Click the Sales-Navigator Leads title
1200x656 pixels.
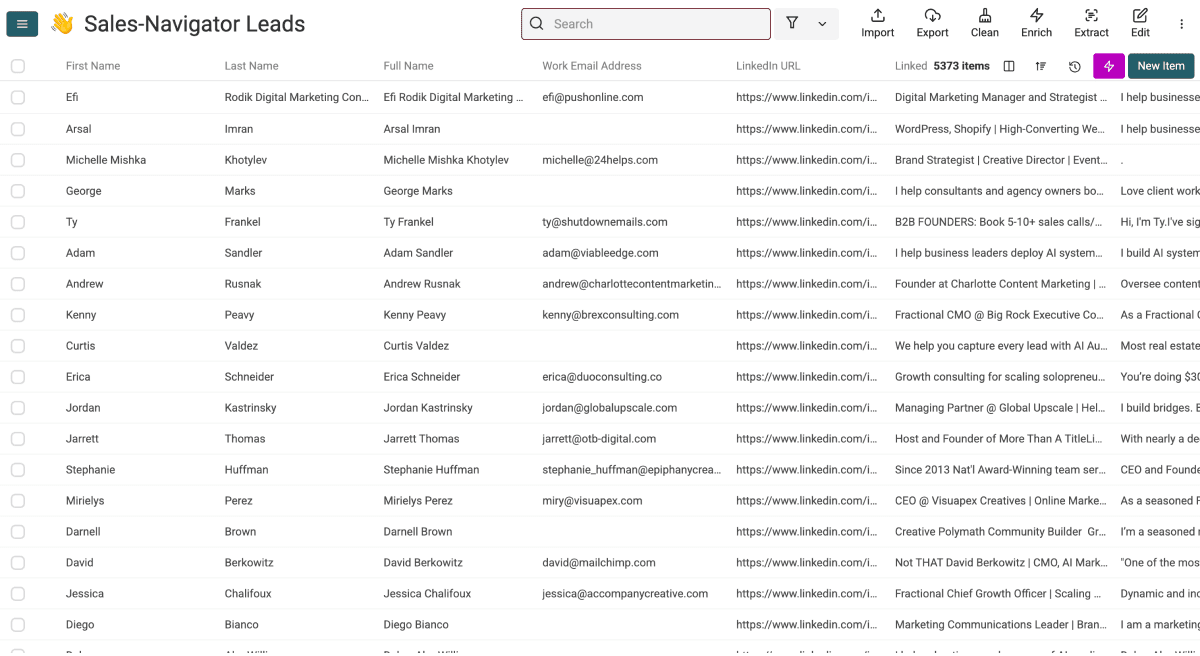pos(195,24)
